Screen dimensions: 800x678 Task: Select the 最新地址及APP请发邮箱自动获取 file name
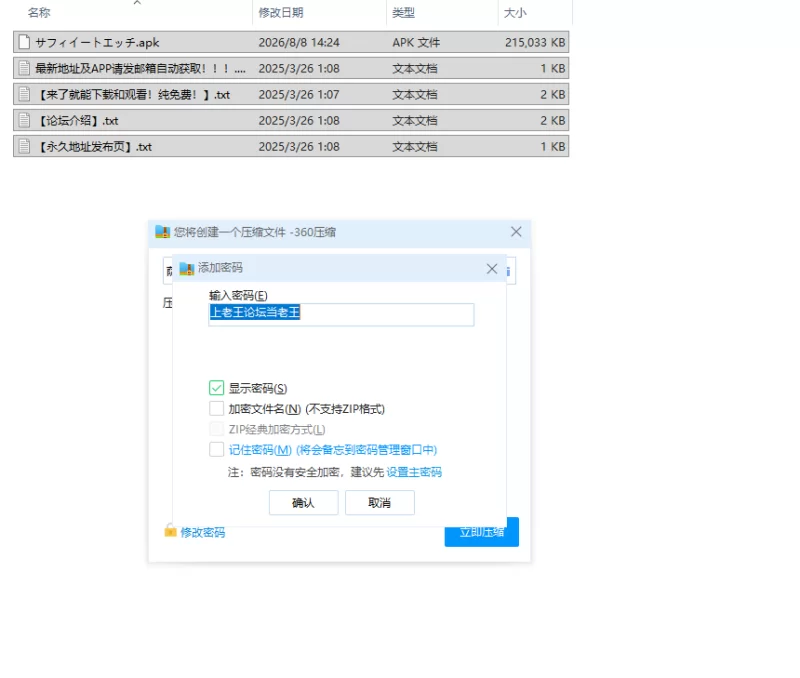140,68
